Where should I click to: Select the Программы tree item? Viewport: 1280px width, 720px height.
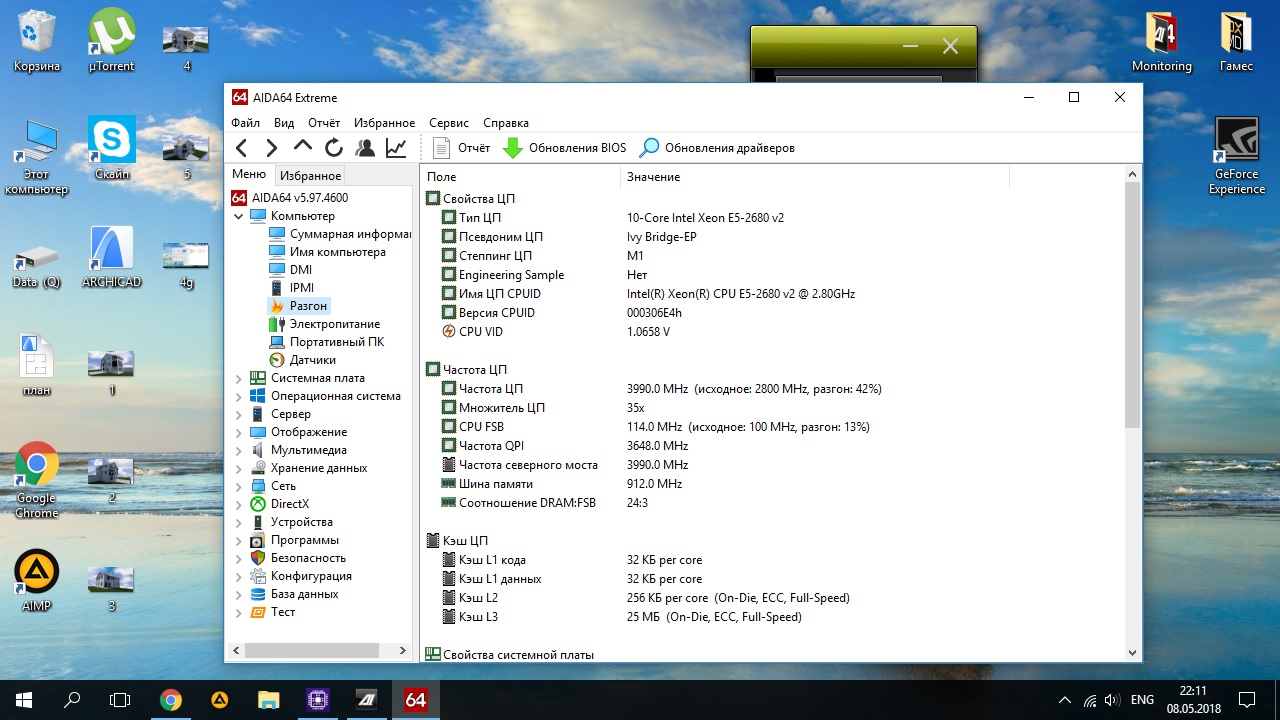[295, 540]
